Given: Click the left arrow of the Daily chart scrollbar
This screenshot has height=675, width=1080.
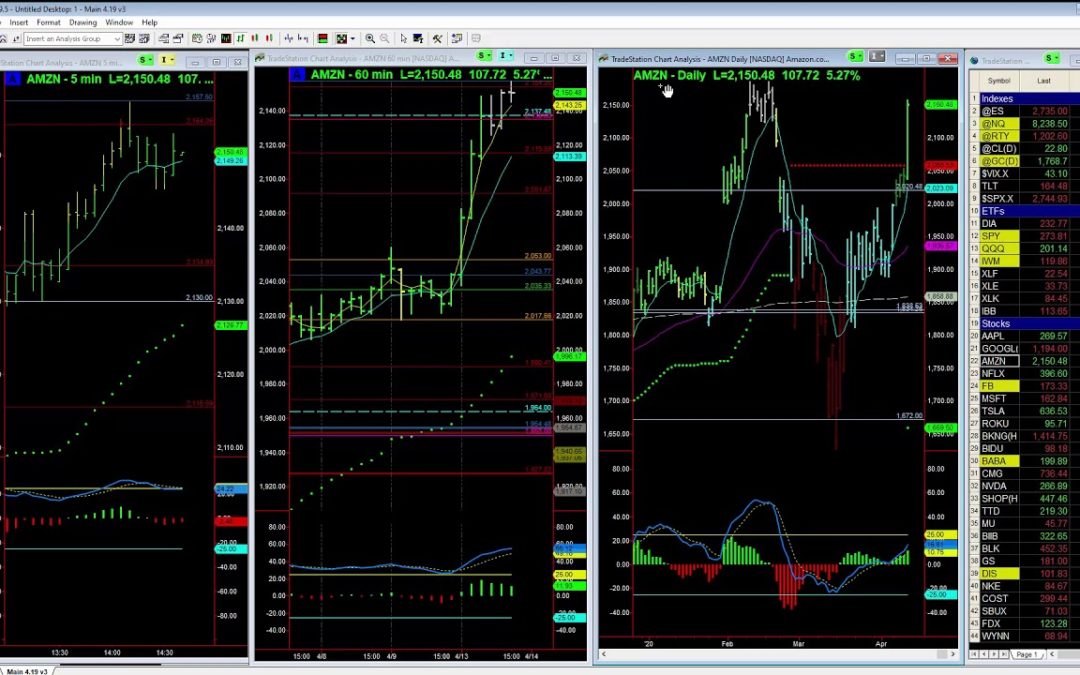Looking at the screenshot, I should pyautogui.click(x=604, y=654).
